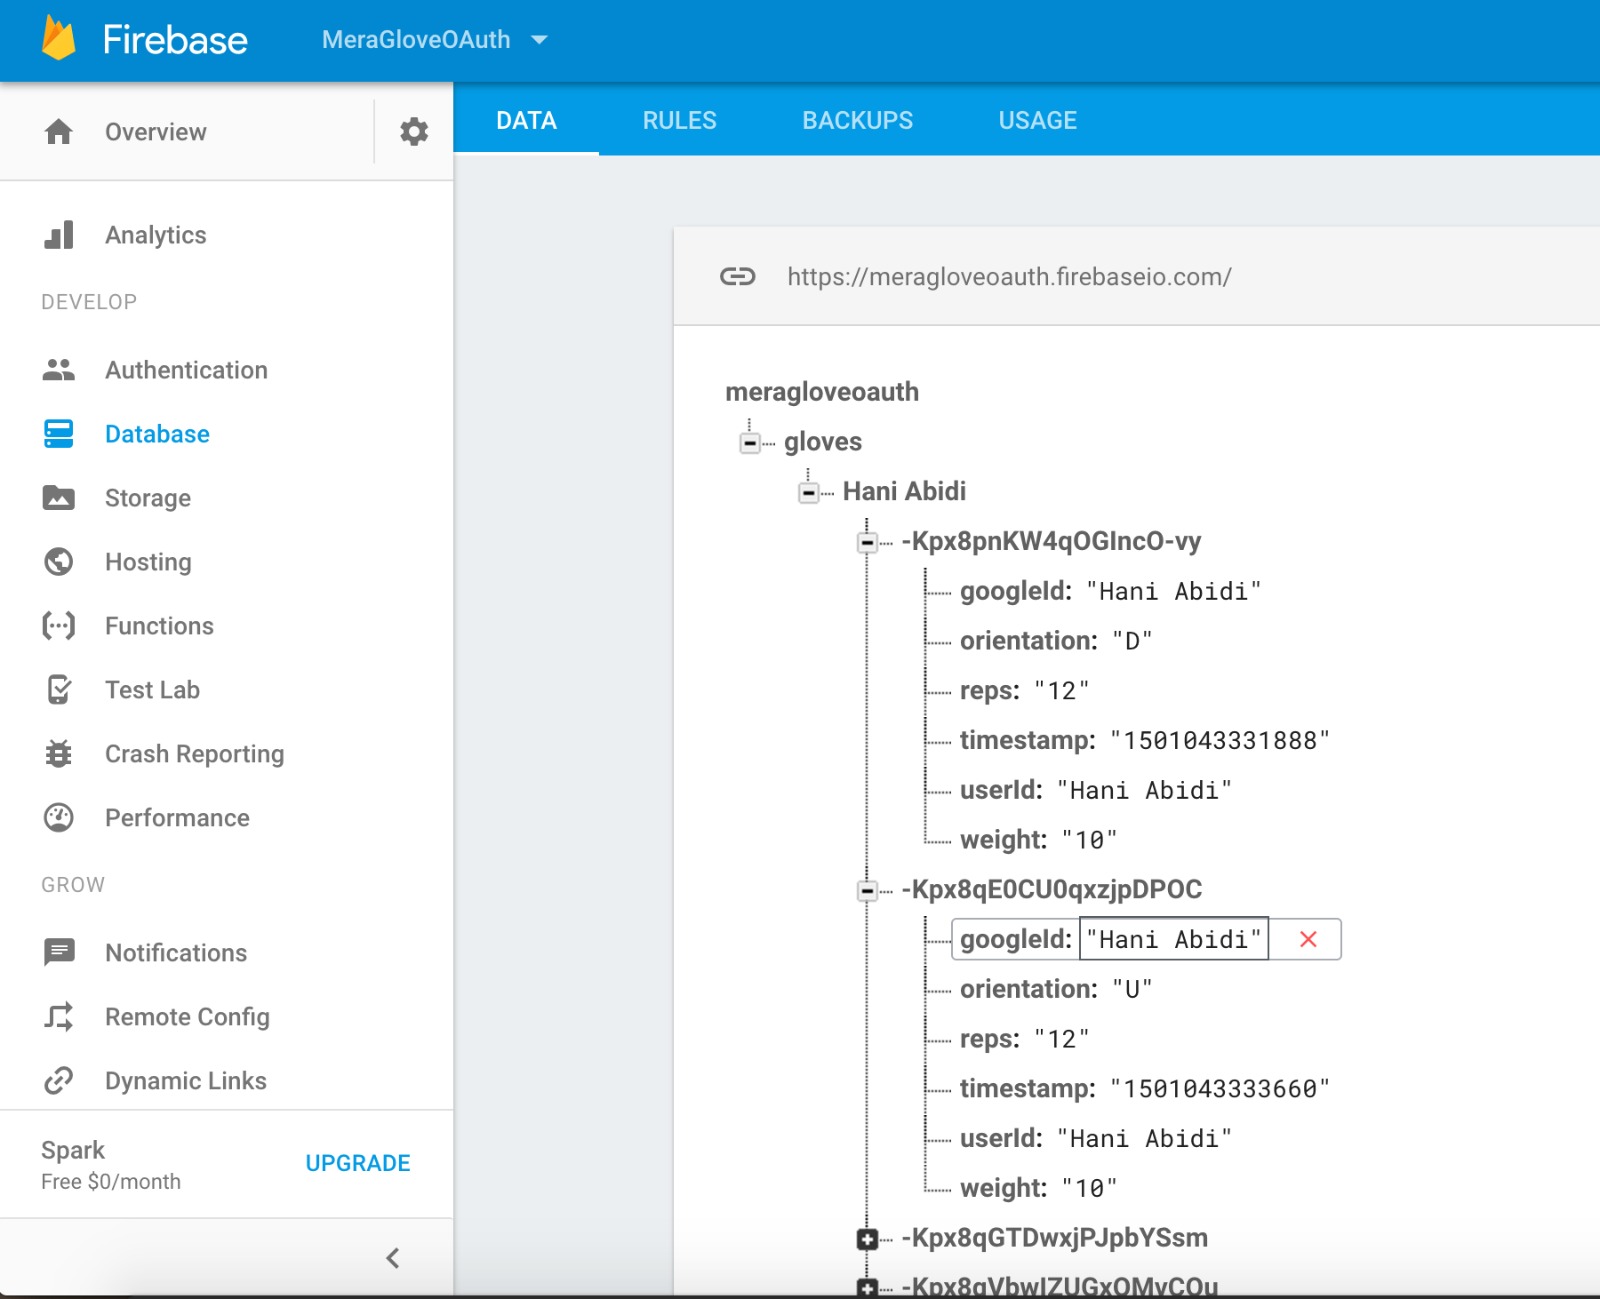Open Crash Reporting

tap(194, 754)
